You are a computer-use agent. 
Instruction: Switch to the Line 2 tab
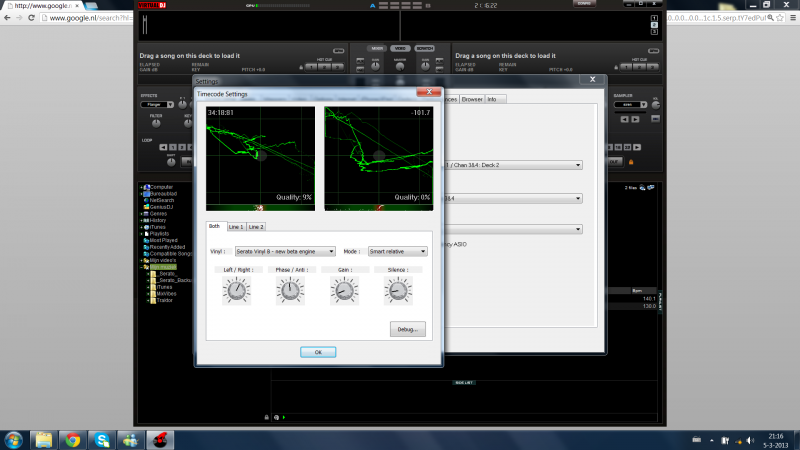[x=256, y=227]
